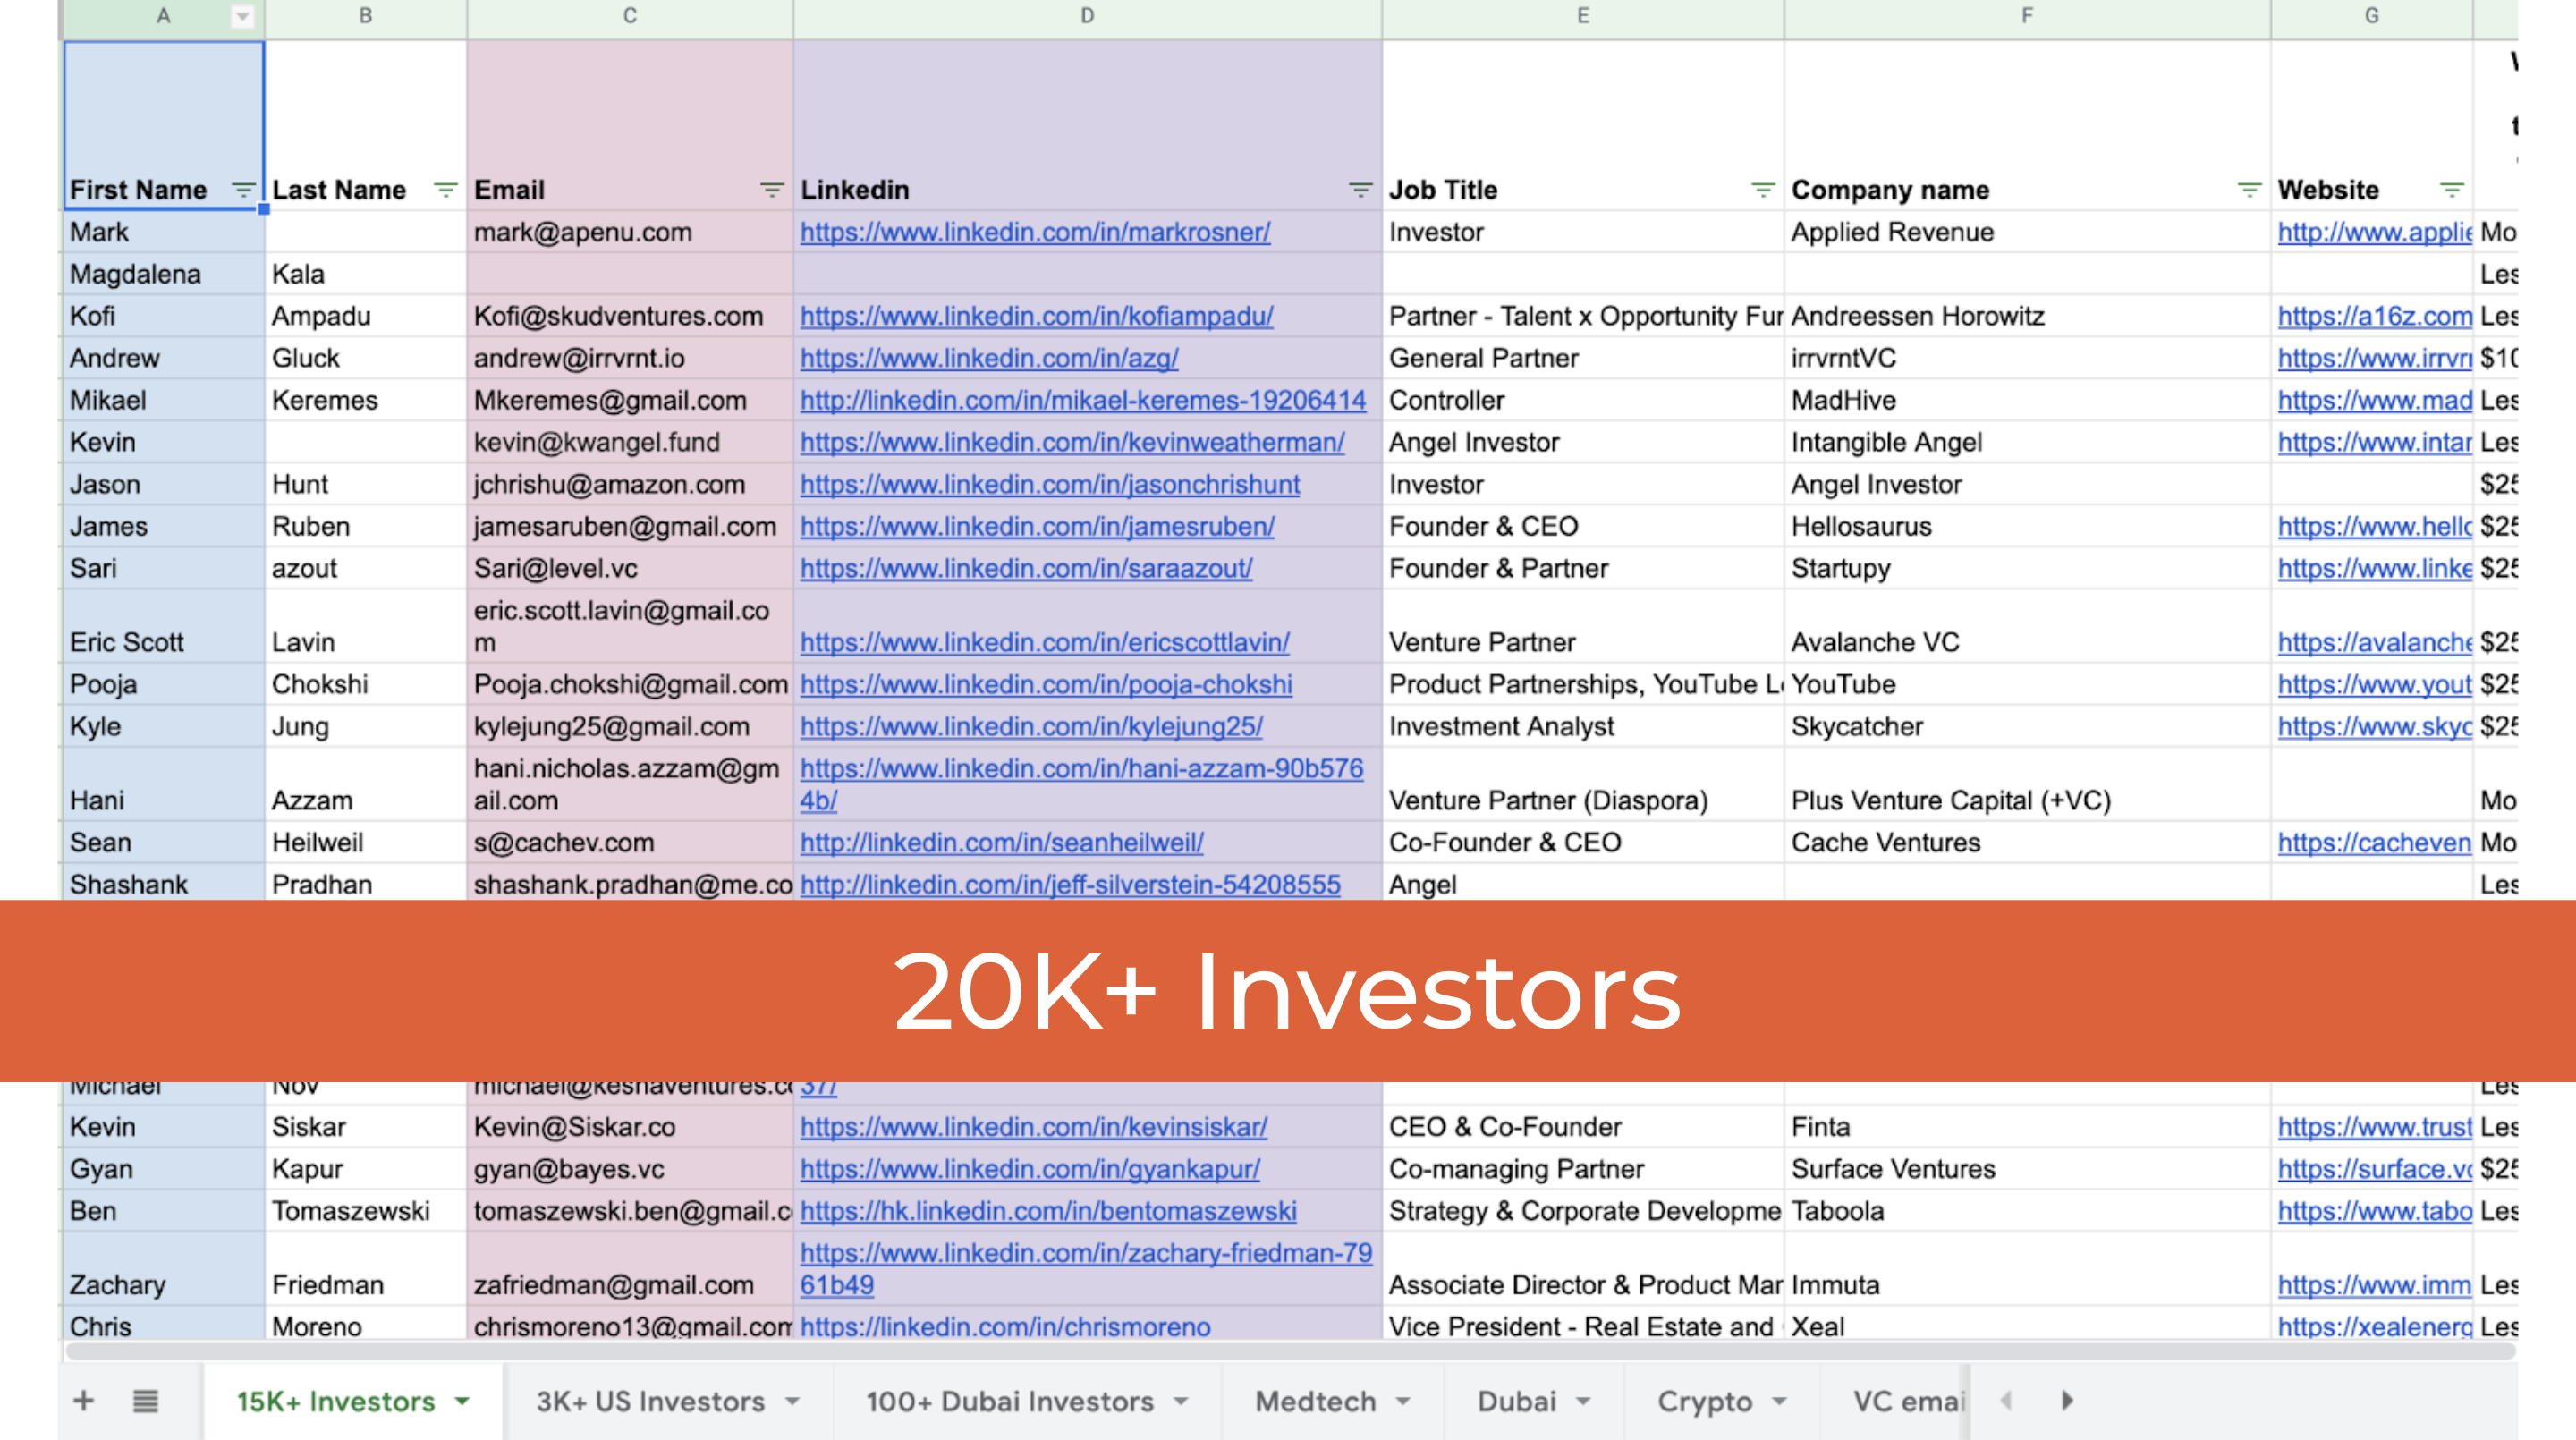Open a16z.com website link
The height and width of the screenshot is (1440, 2576).
(x=2375, y=316)
